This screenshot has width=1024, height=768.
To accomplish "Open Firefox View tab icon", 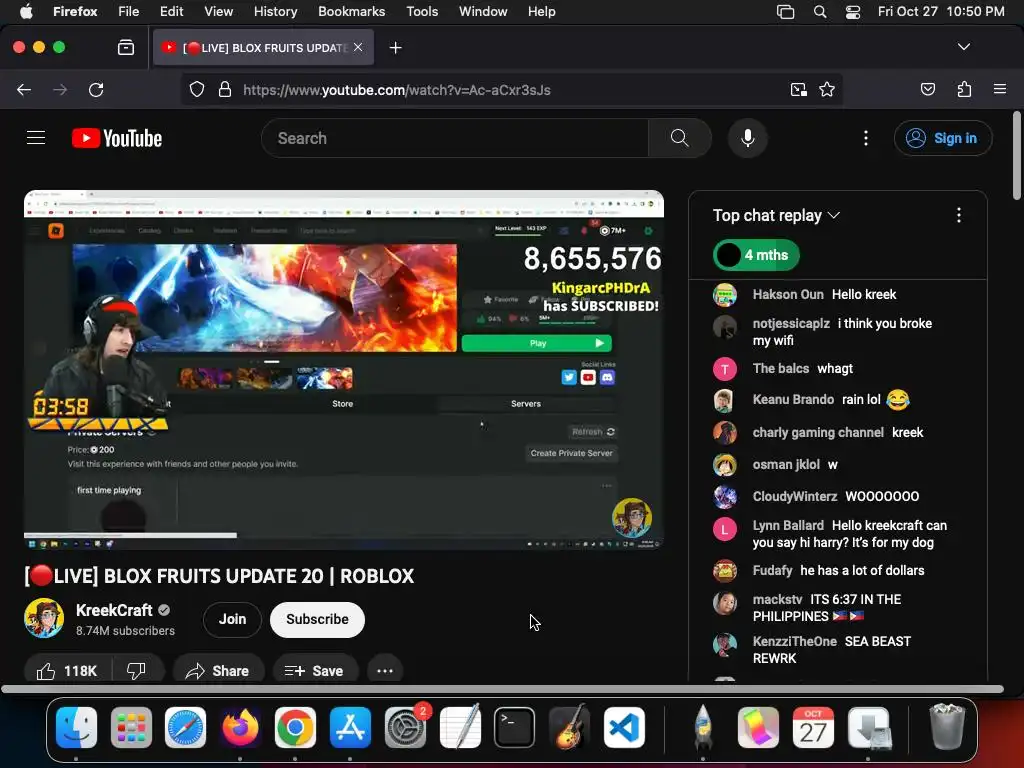I will click(x=126, y=48).
